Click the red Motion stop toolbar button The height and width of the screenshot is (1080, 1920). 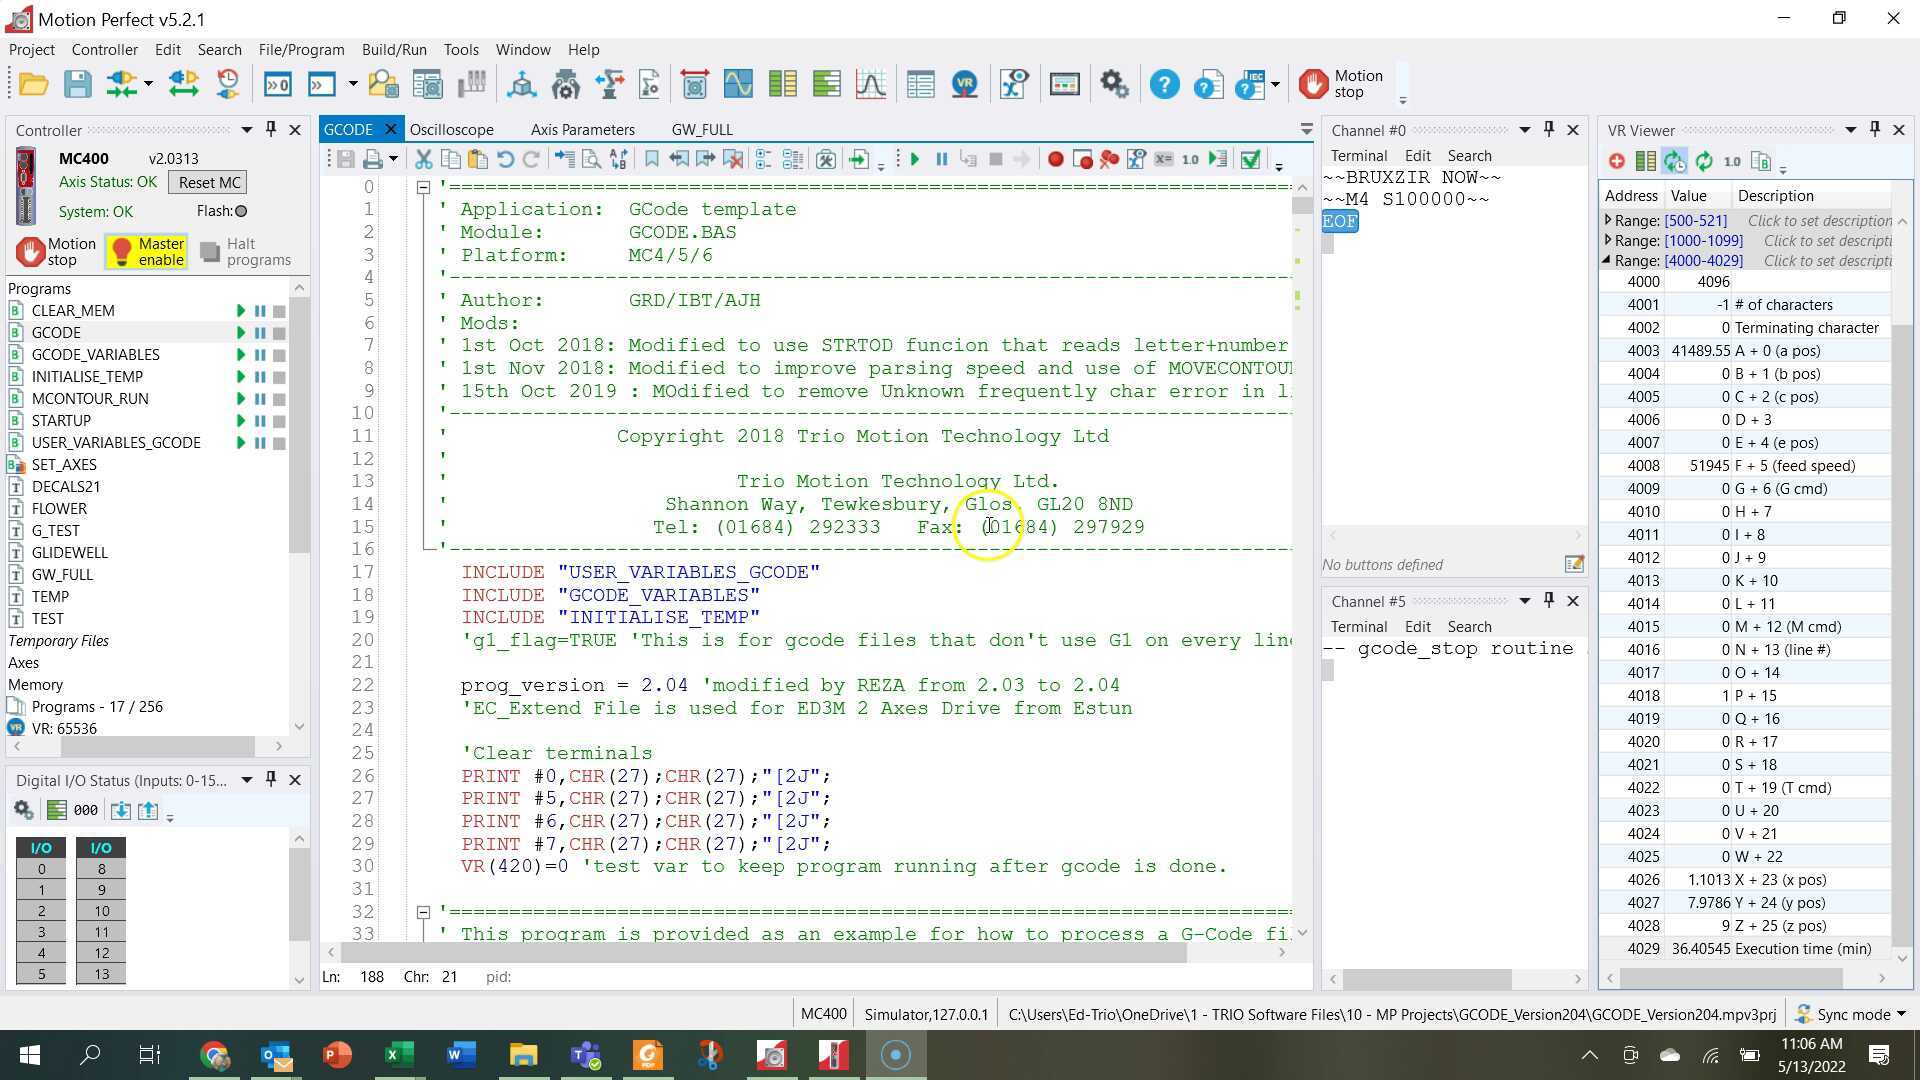(1342, 84)
